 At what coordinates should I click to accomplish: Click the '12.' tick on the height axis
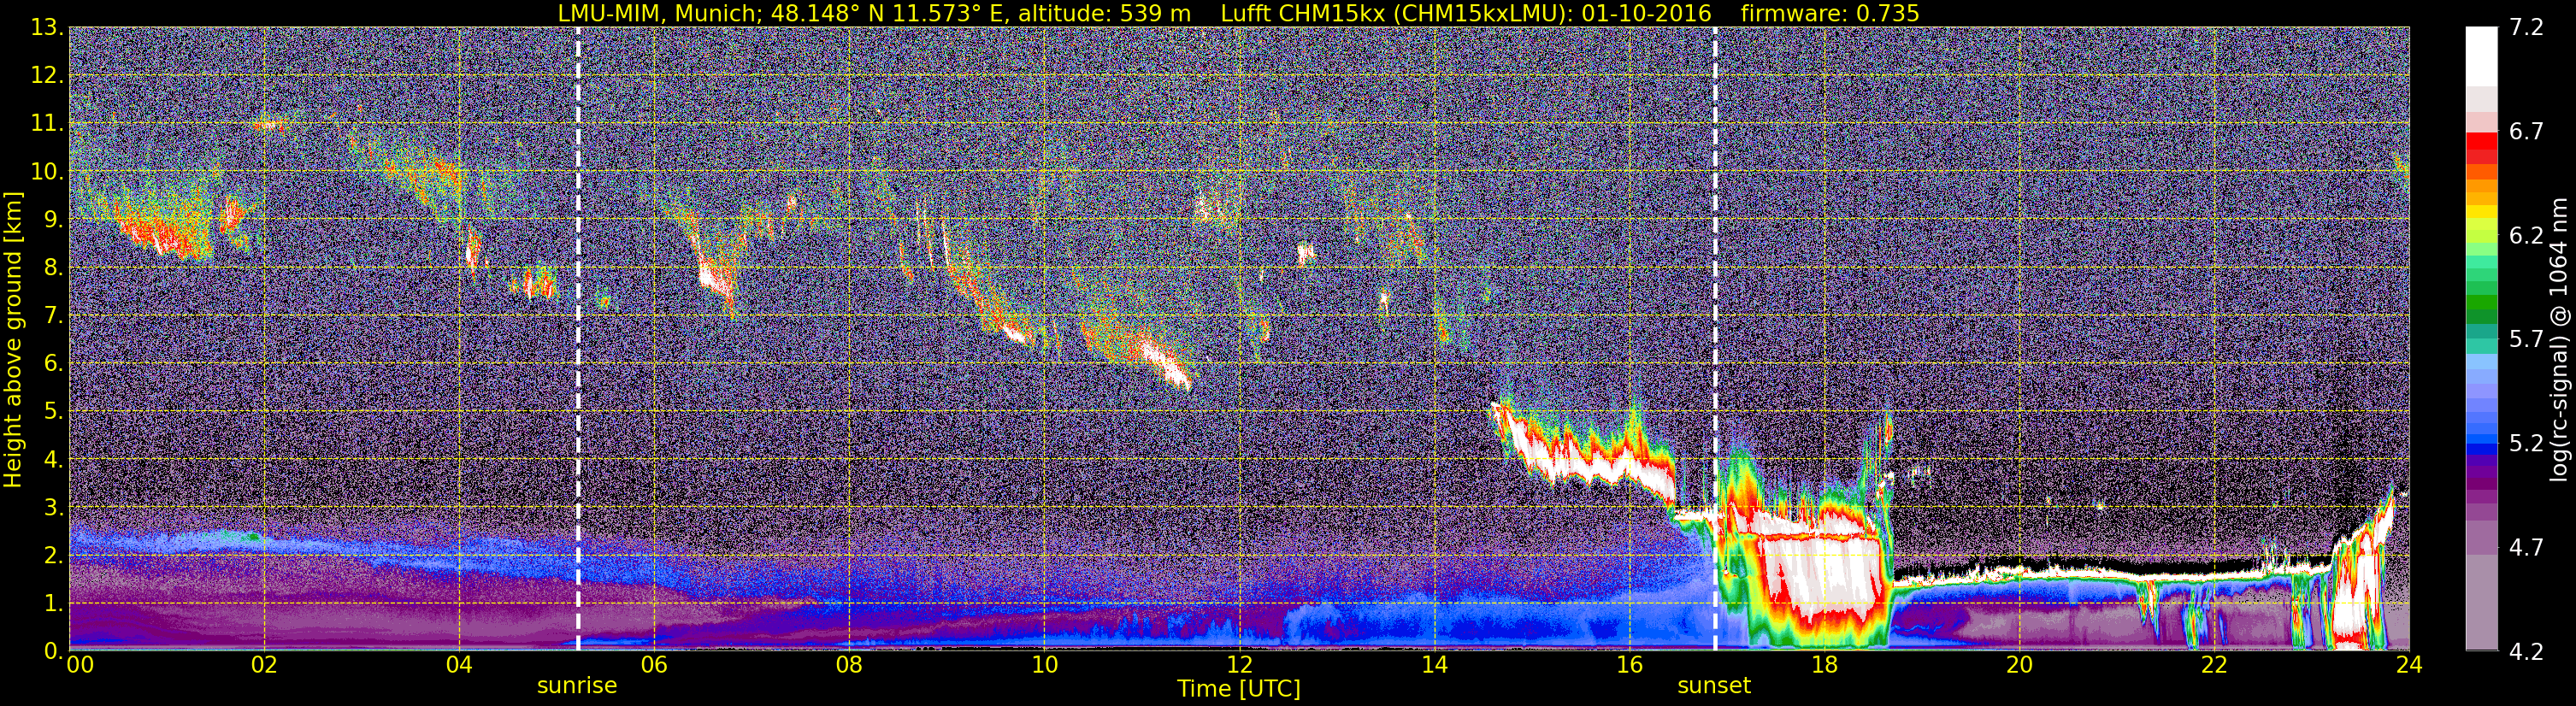46,75
